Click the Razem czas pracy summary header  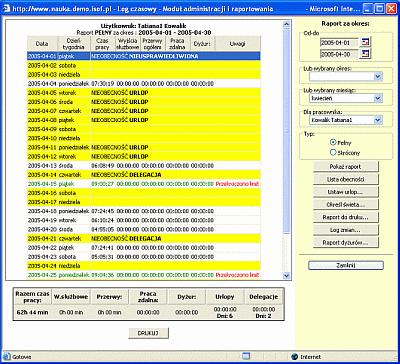tap(32, 297)
